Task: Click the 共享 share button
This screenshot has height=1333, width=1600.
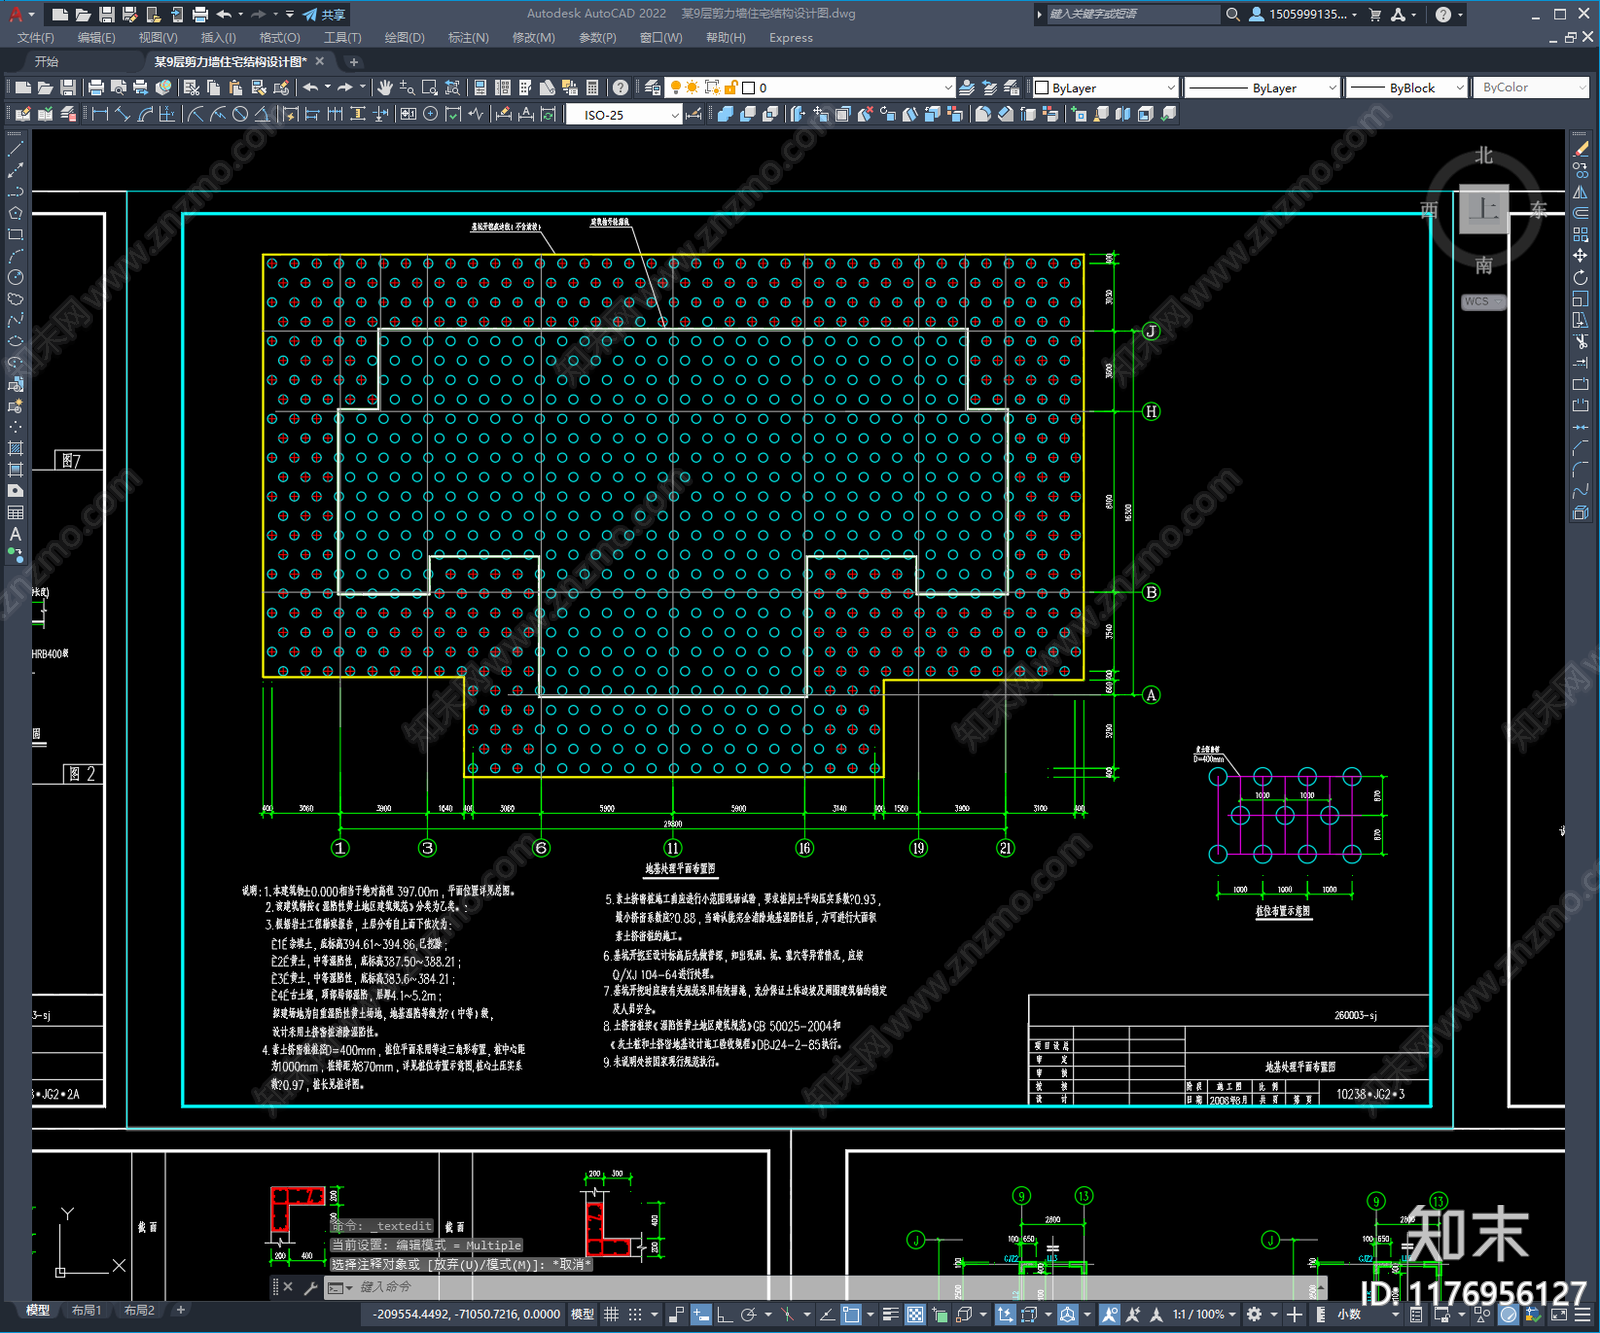Action: click(x=324, y=14)
